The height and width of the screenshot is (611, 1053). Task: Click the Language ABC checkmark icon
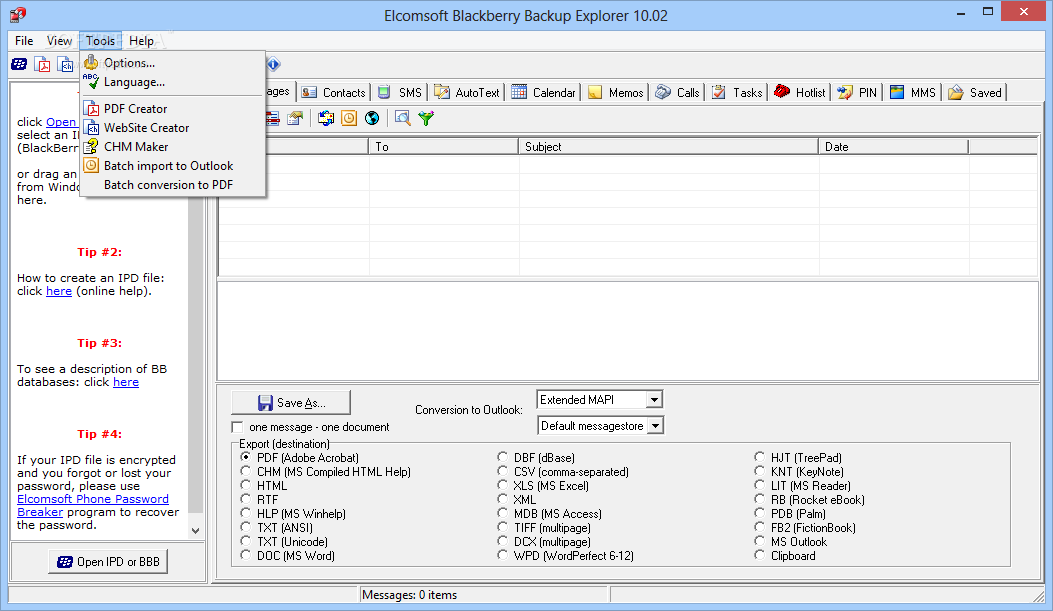tap(91, 81)
